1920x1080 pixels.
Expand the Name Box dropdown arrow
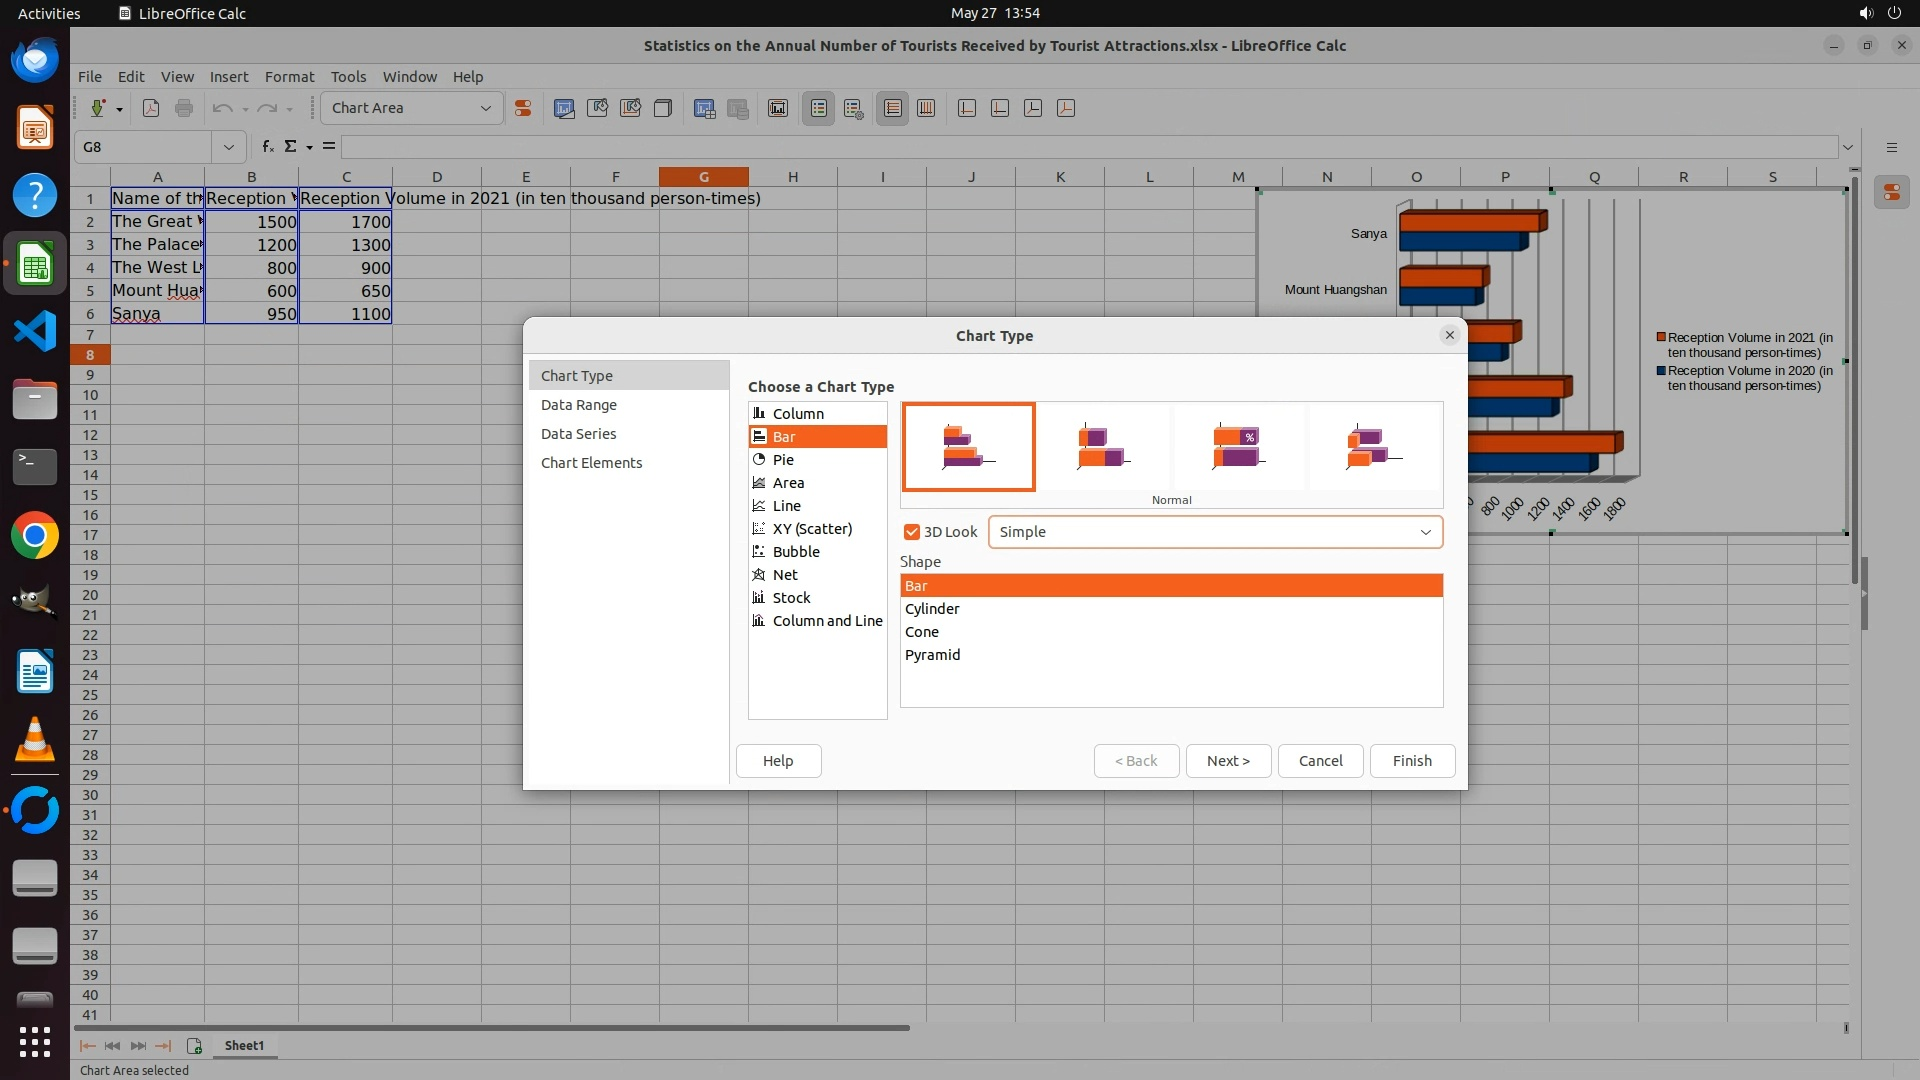pos(228,147)
